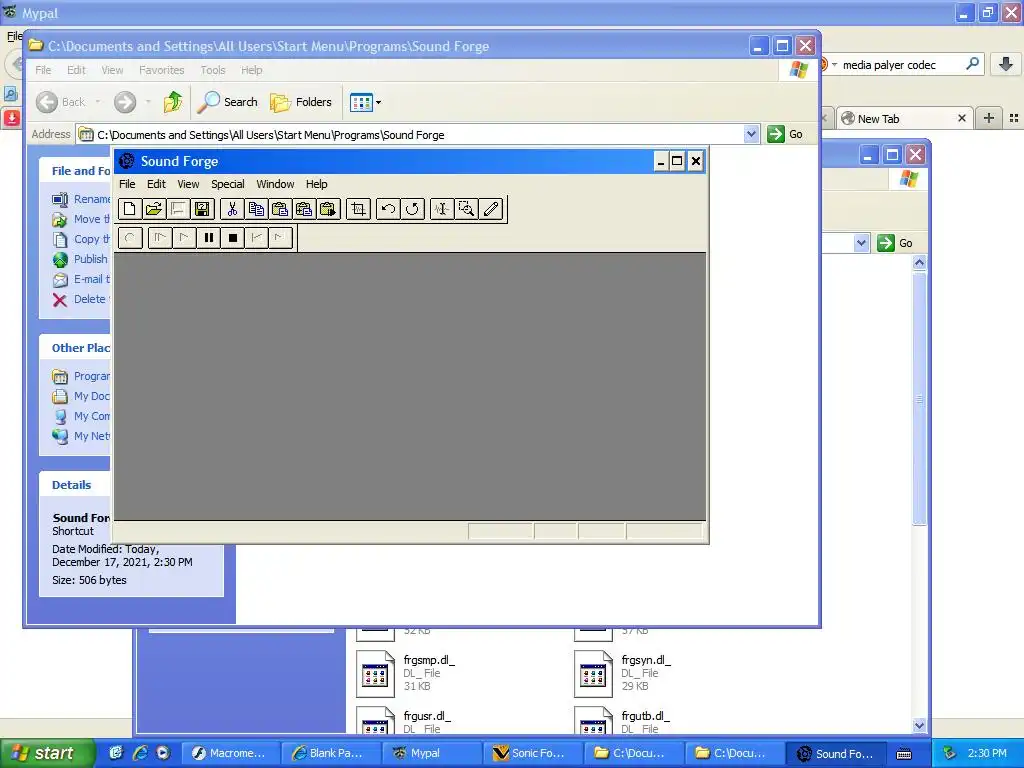Click Go beside the Sound Forge address
Screen dimensions: 1024x768
(786, 135)
